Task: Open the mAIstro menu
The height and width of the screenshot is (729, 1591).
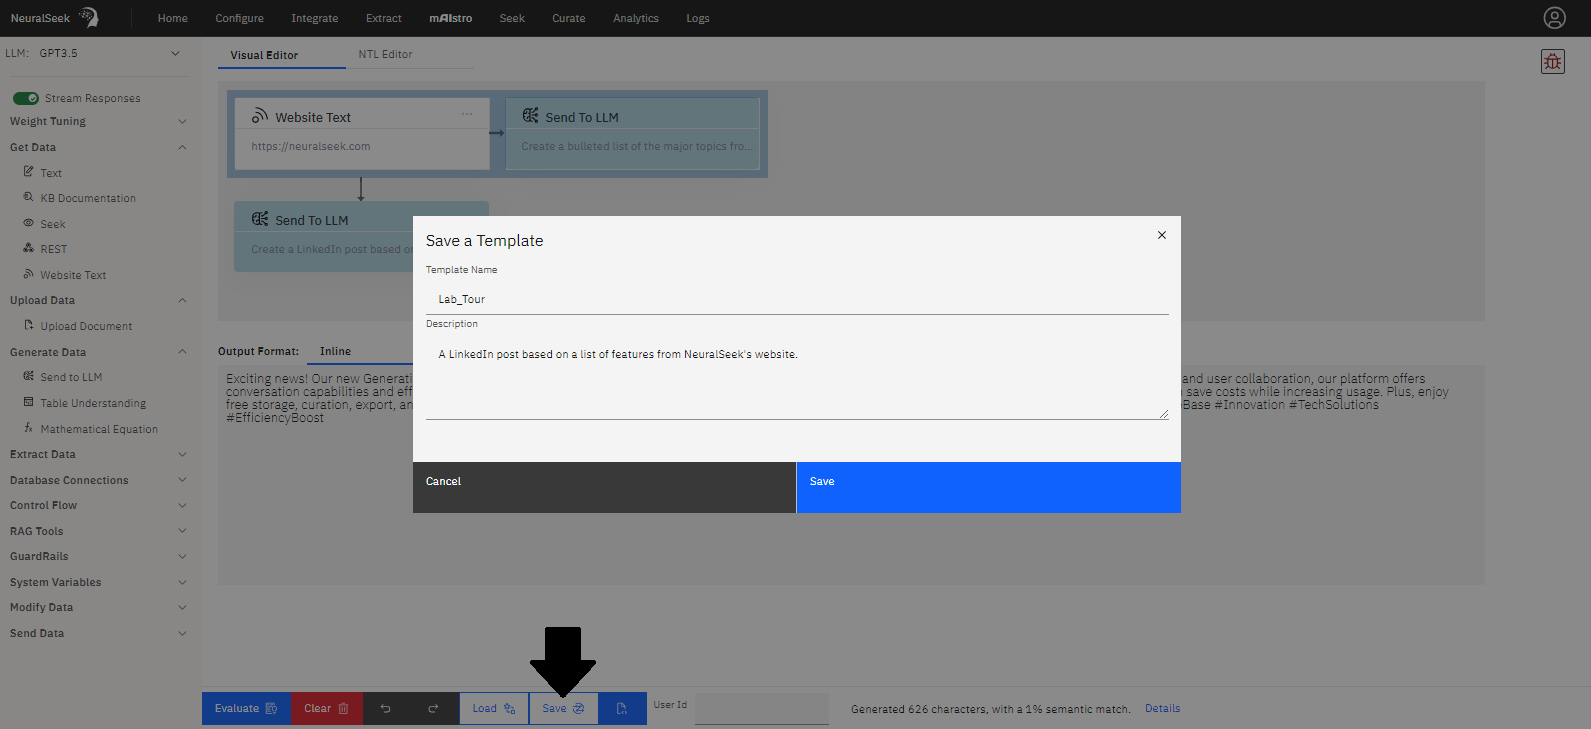Action: (x=451, y=18)
